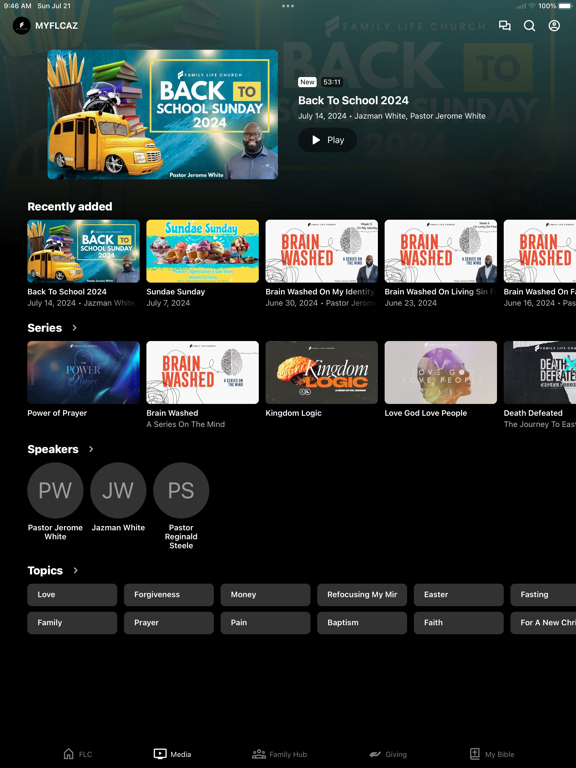The height and width of the screenshot is (768, 576).
Task: Choose the Prayer topic
Action: tap(168, 623)
